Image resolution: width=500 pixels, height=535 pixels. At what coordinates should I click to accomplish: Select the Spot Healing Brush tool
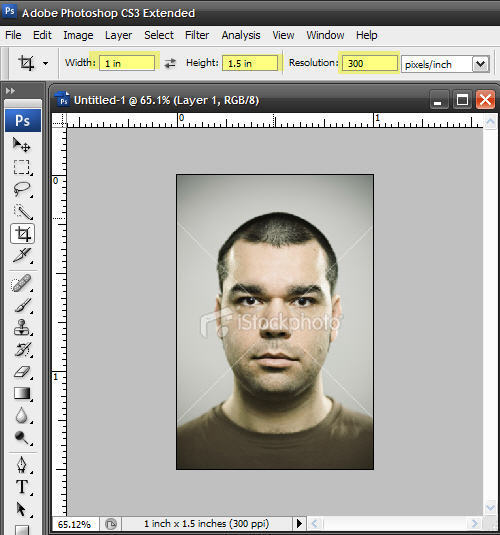22,283
